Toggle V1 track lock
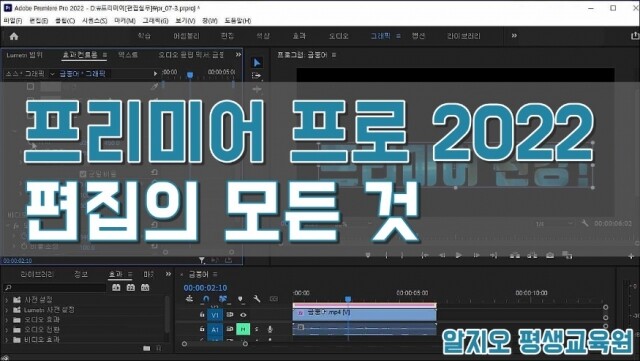 point(202,314)
